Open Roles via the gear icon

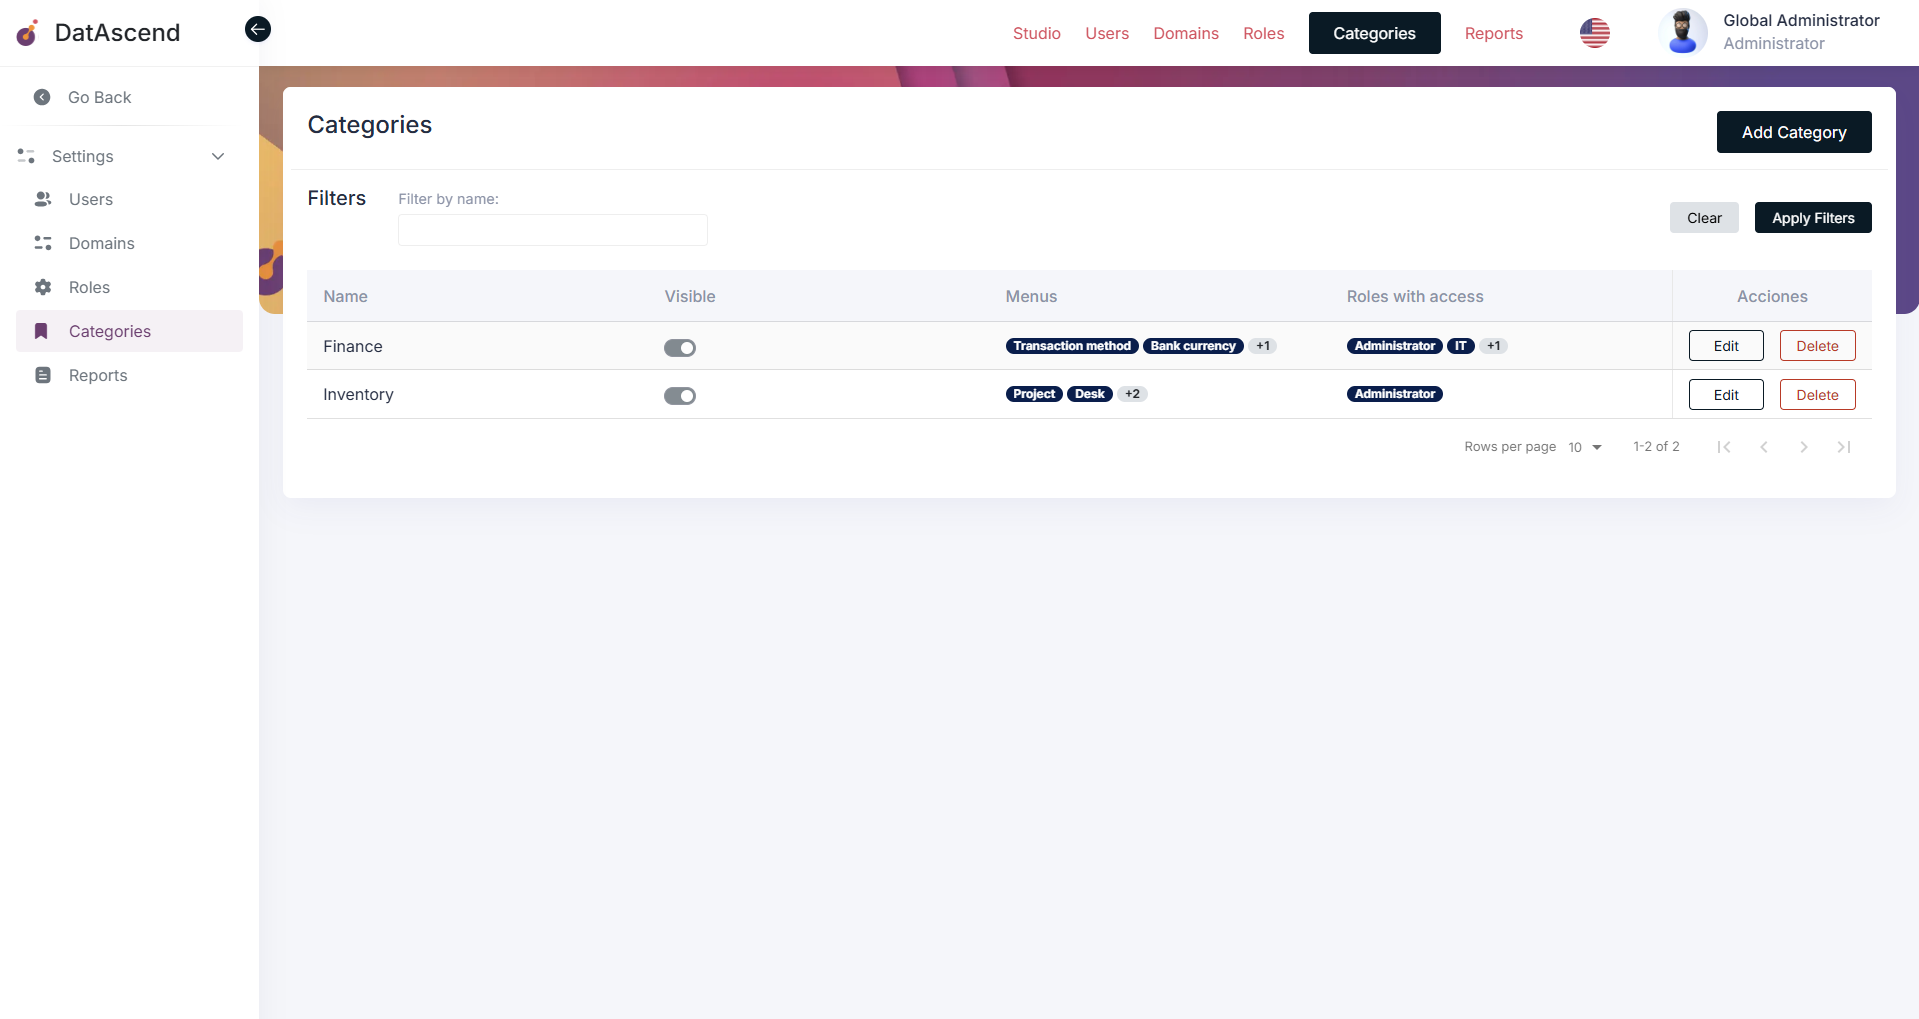[x=43, y=287]
